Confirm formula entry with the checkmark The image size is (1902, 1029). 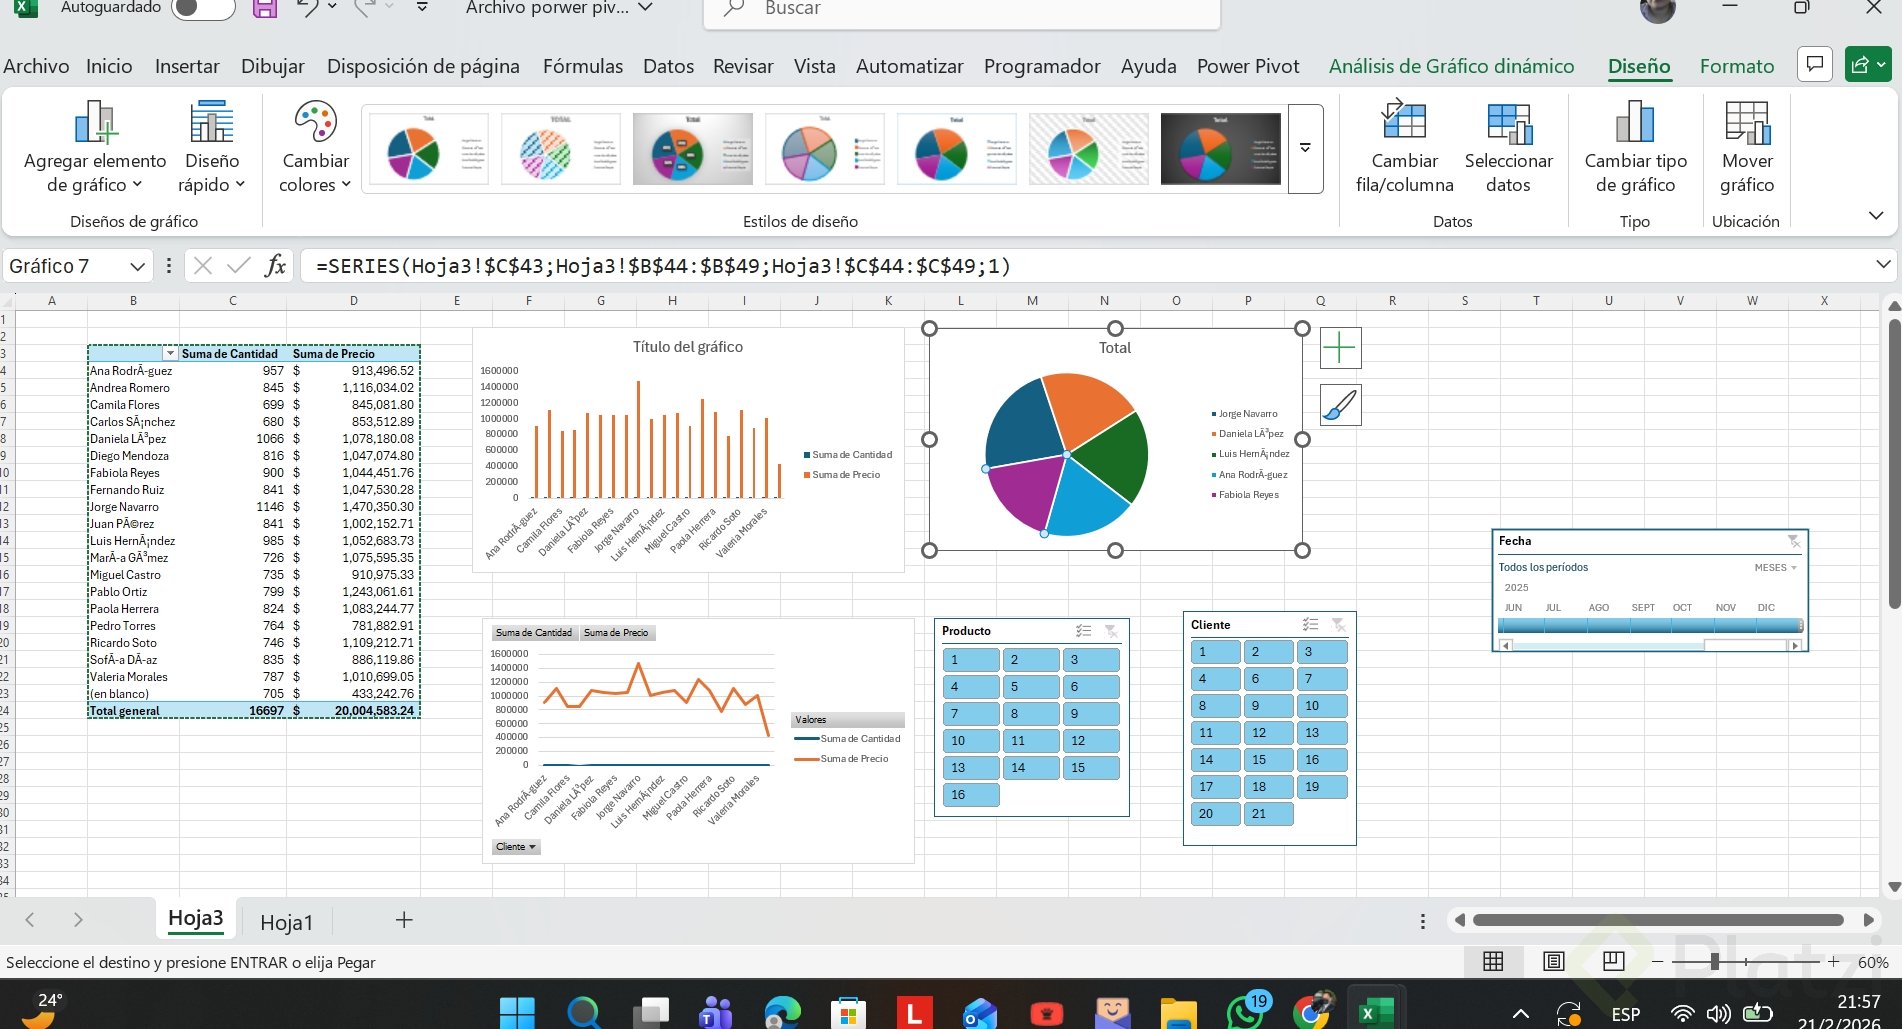(x=238, y=266)
